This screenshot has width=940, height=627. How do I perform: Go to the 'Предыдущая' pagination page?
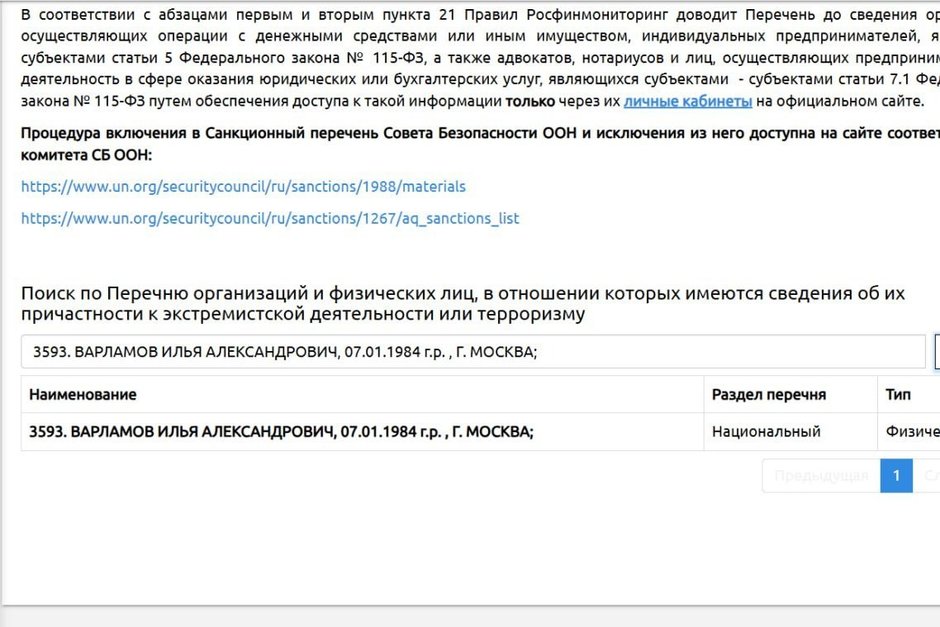tap(821, 476)
